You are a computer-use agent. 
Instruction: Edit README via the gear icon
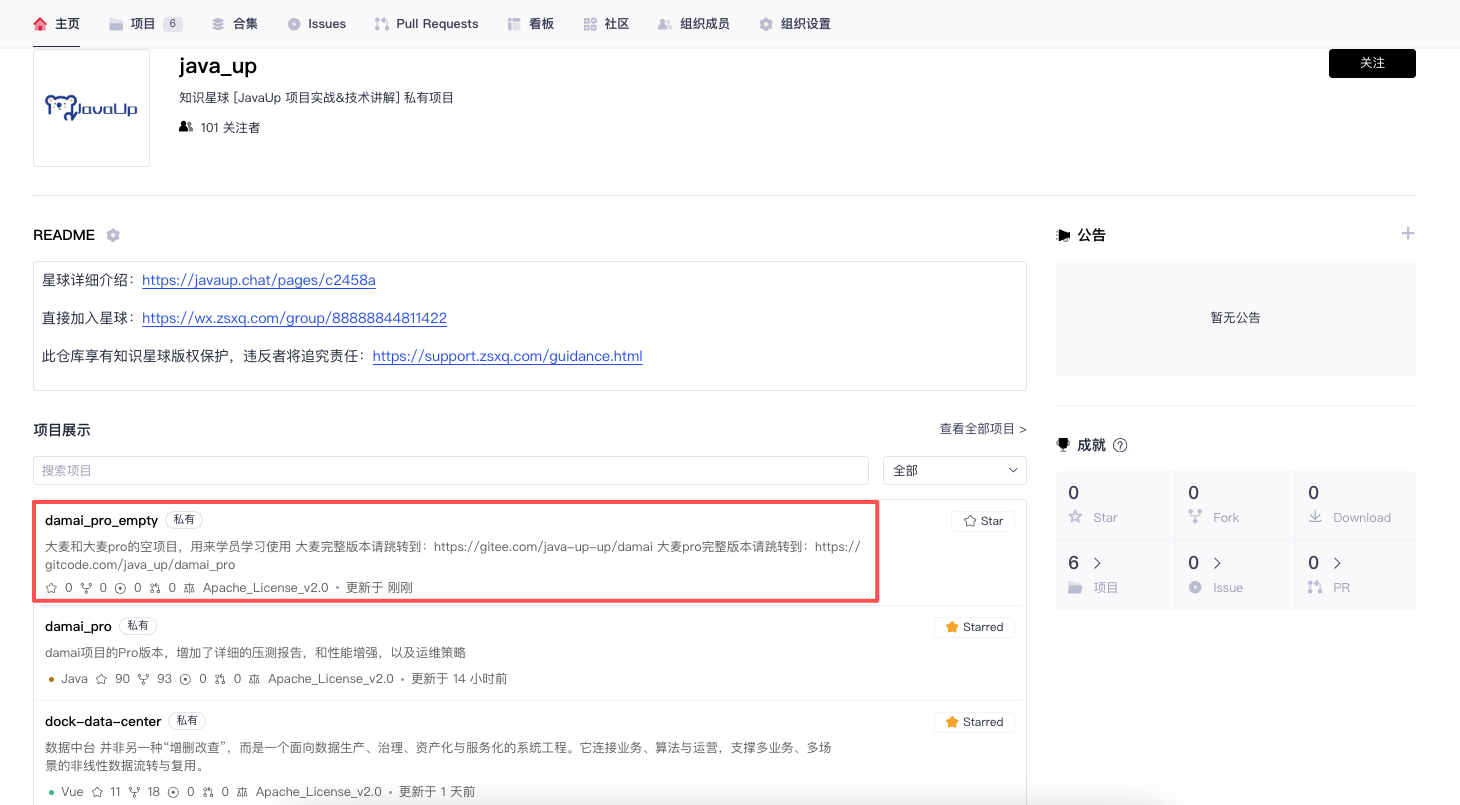click(113, 235)
